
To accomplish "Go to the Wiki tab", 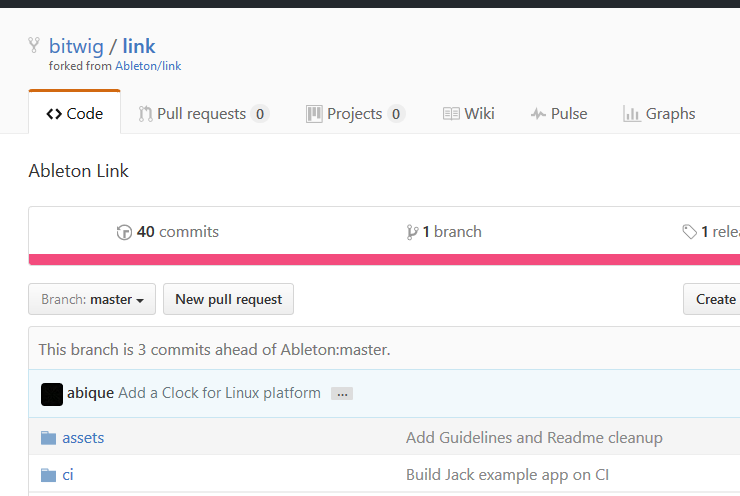I will [468, 114].
